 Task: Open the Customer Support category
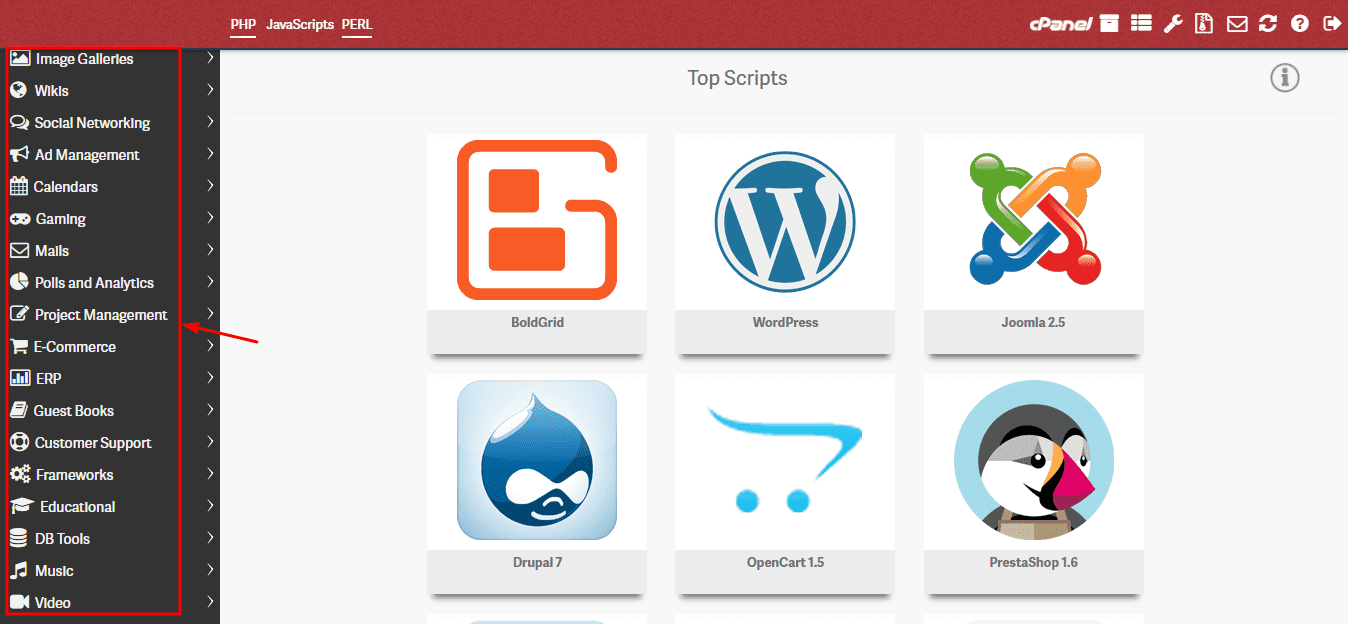coord(93,443)
